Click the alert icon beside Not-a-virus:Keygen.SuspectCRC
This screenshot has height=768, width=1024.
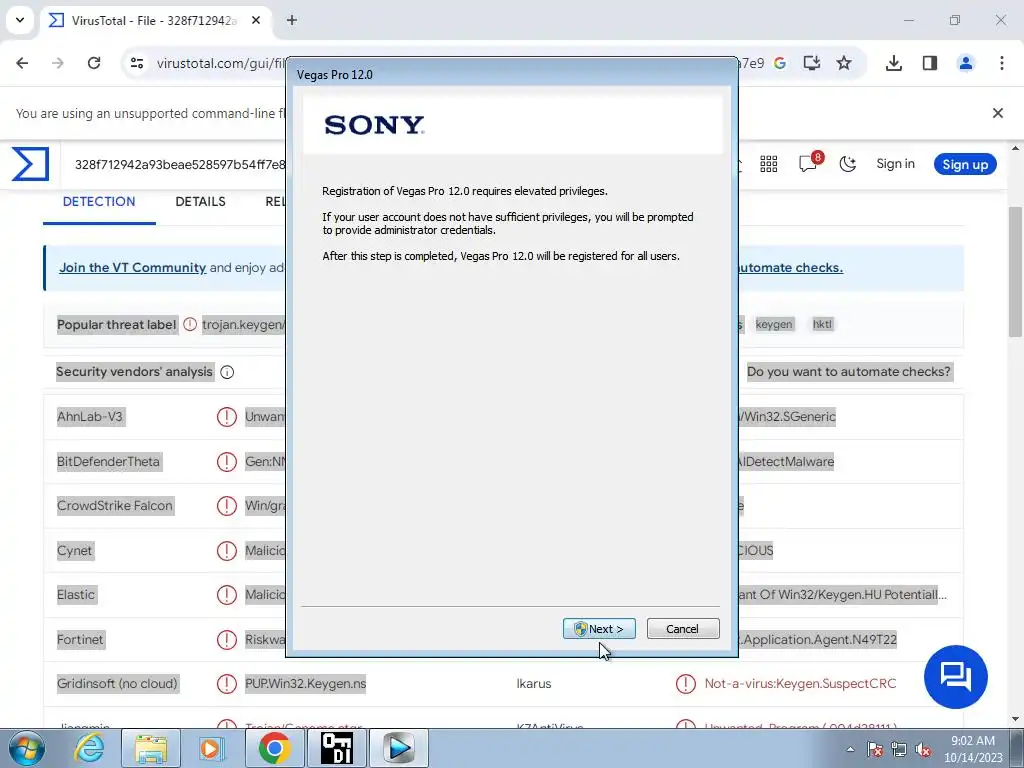(686, 684)
